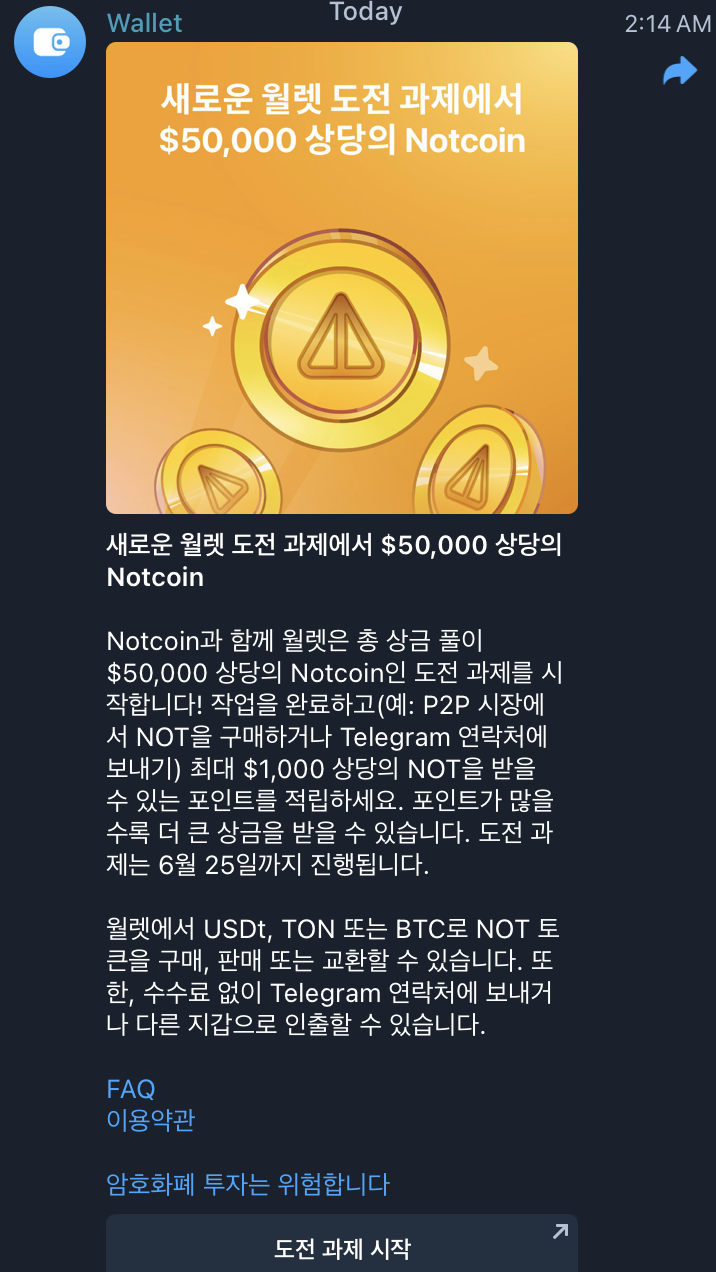Tap the paragraph ending with 6월 25일까지 진행됩니다
Image resolution: width=716 pixels, height=1272 pixels.
[335, 753]
